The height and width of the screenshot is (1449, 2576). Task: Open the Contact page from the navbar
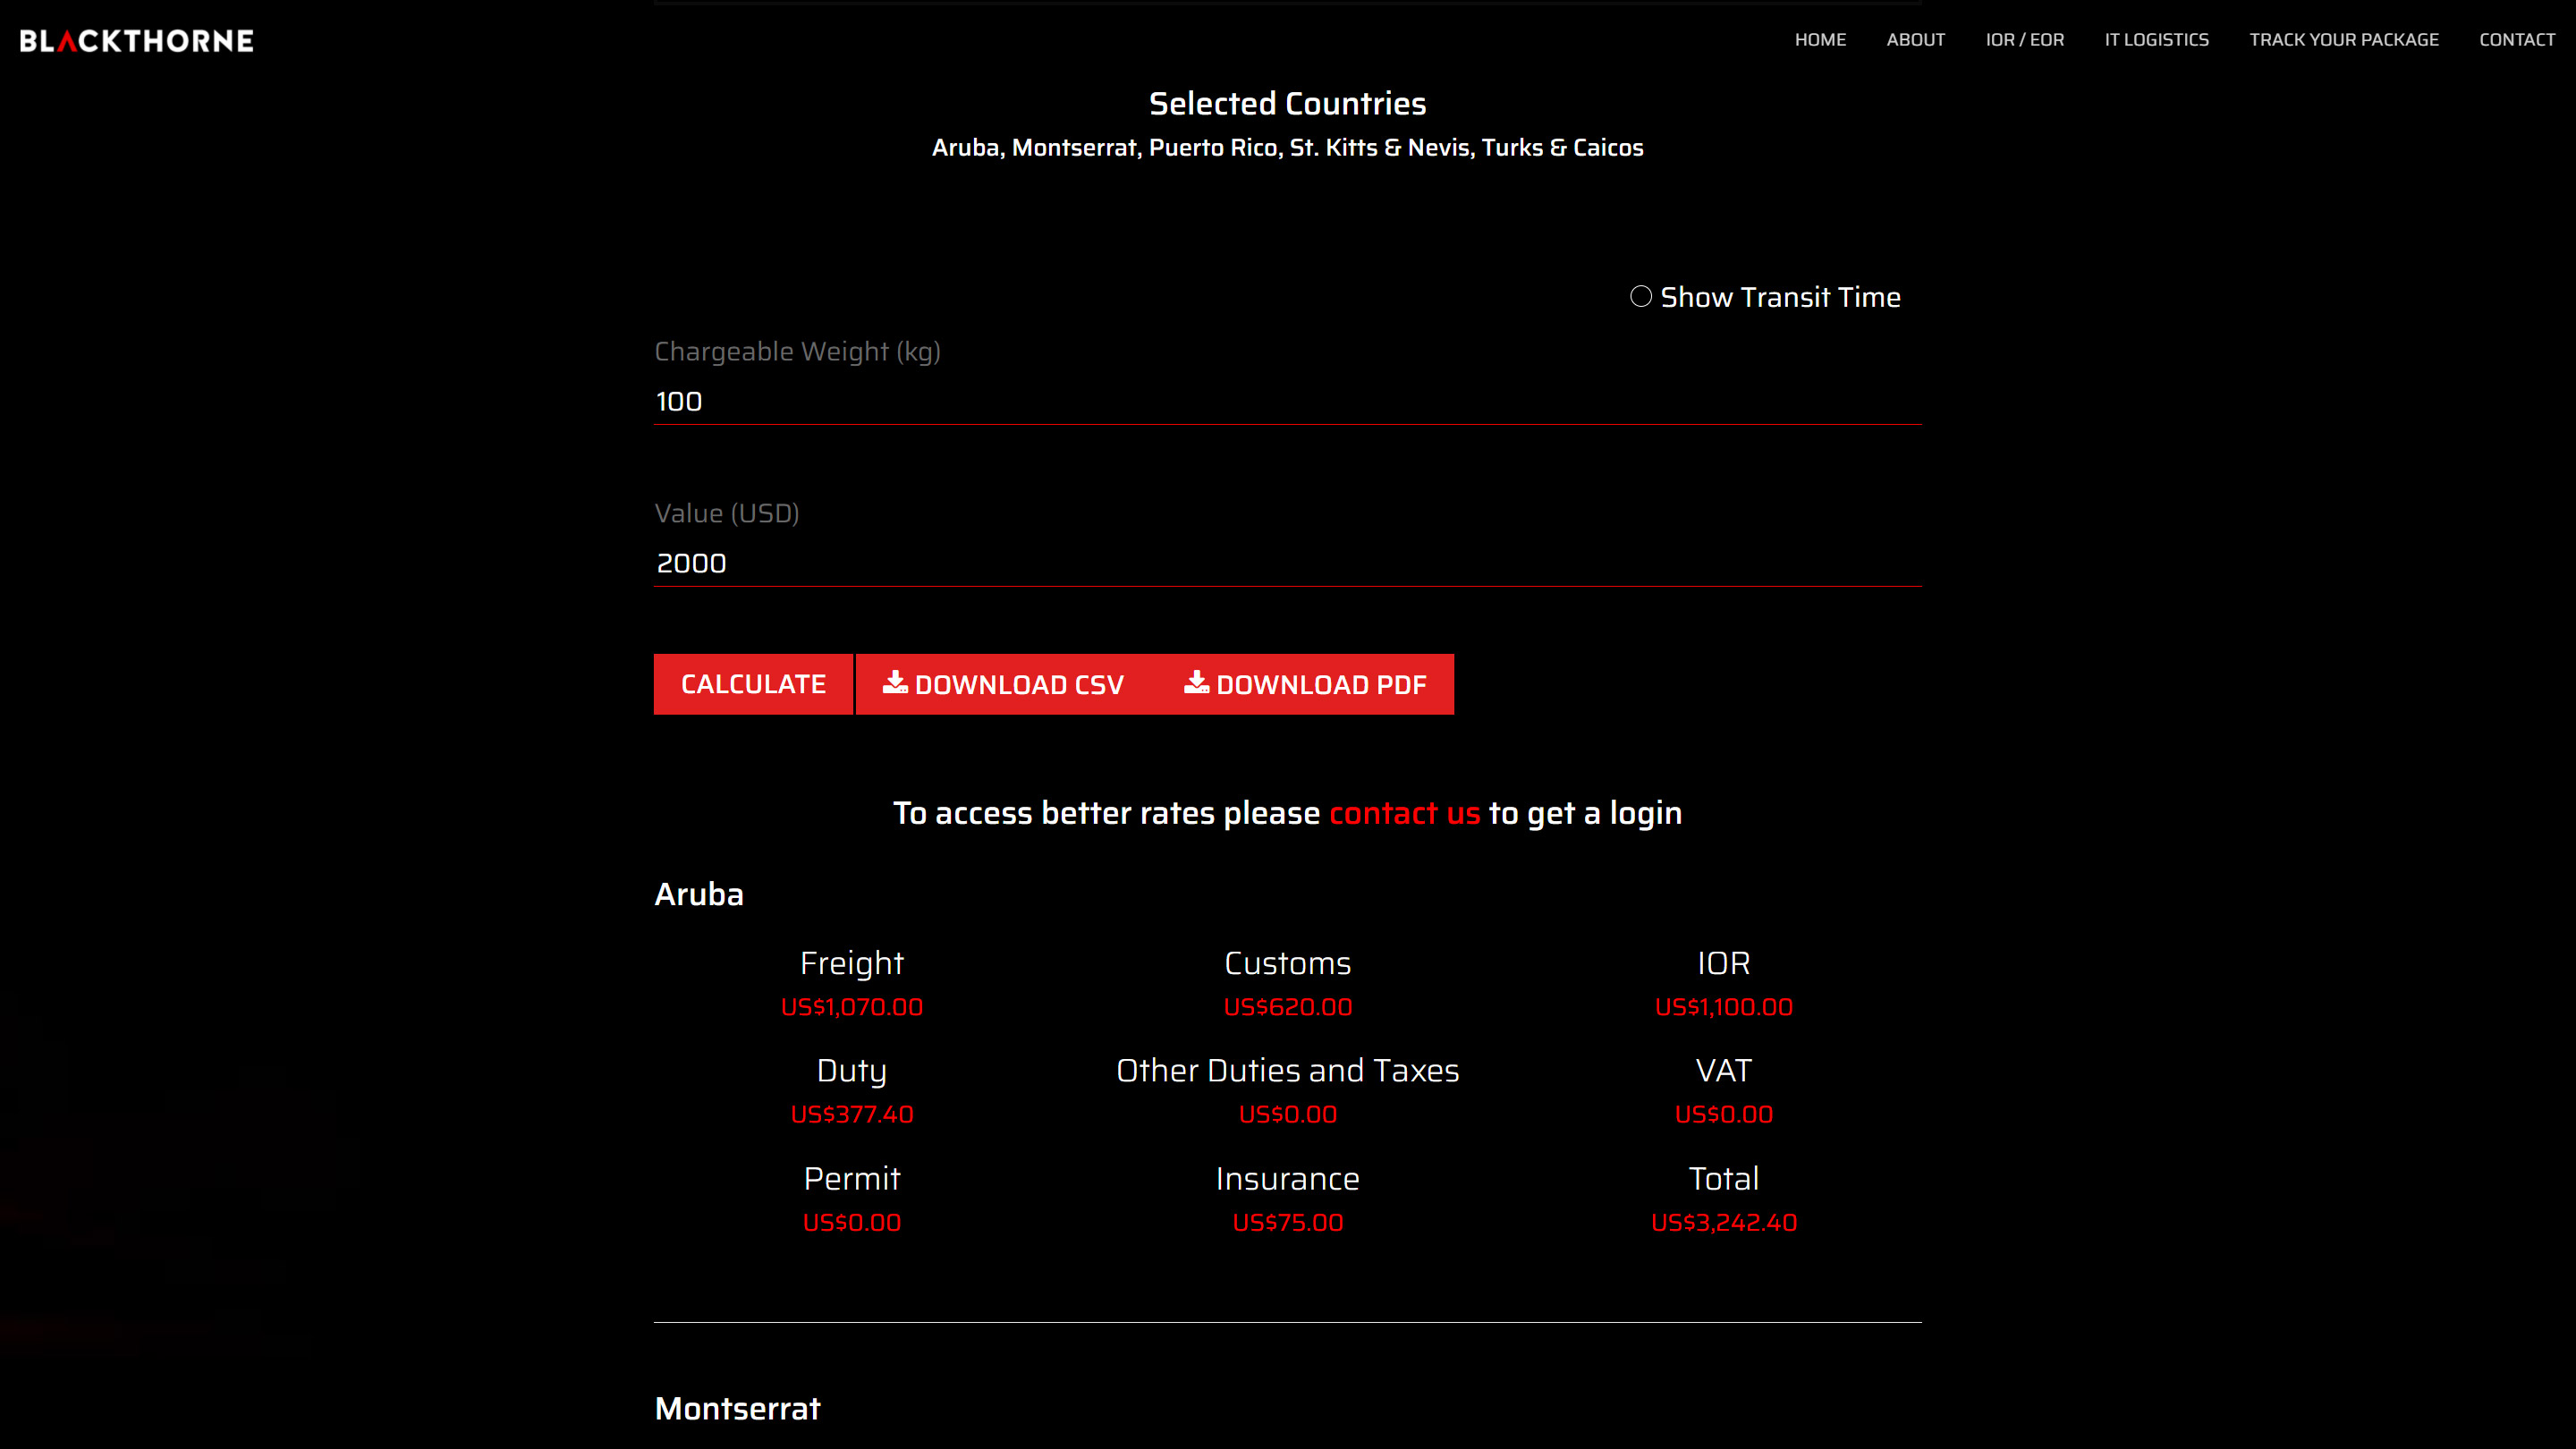tap(2516, 40)
